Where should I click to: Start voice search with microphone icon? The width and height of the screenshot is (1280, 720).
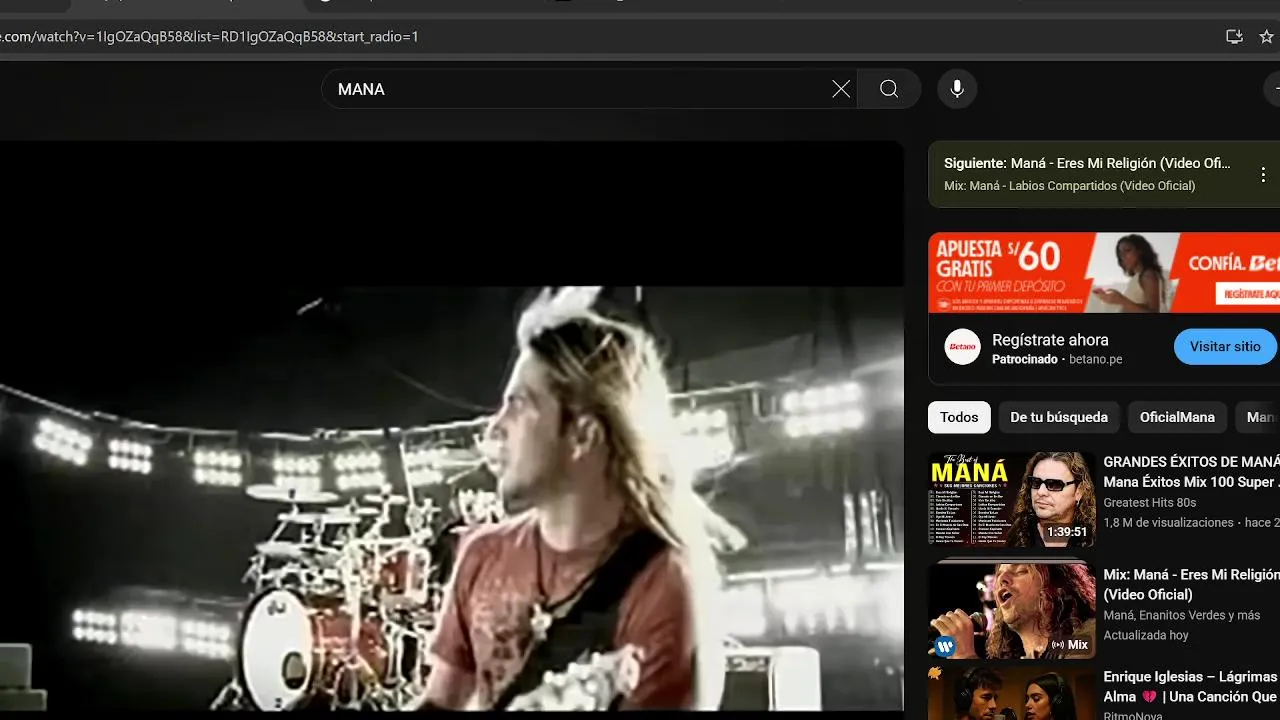(957, 89)
